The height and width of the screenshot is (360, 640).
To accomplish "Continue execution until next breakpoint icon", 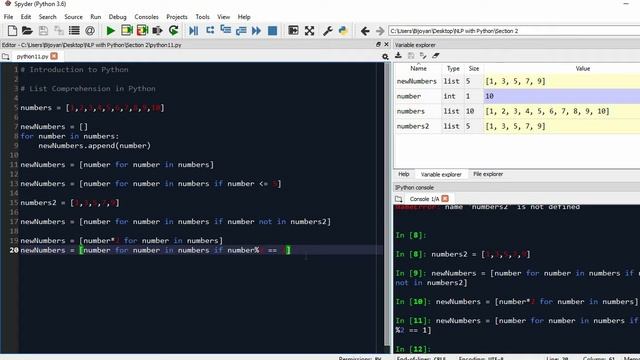I will coord(256,31).
